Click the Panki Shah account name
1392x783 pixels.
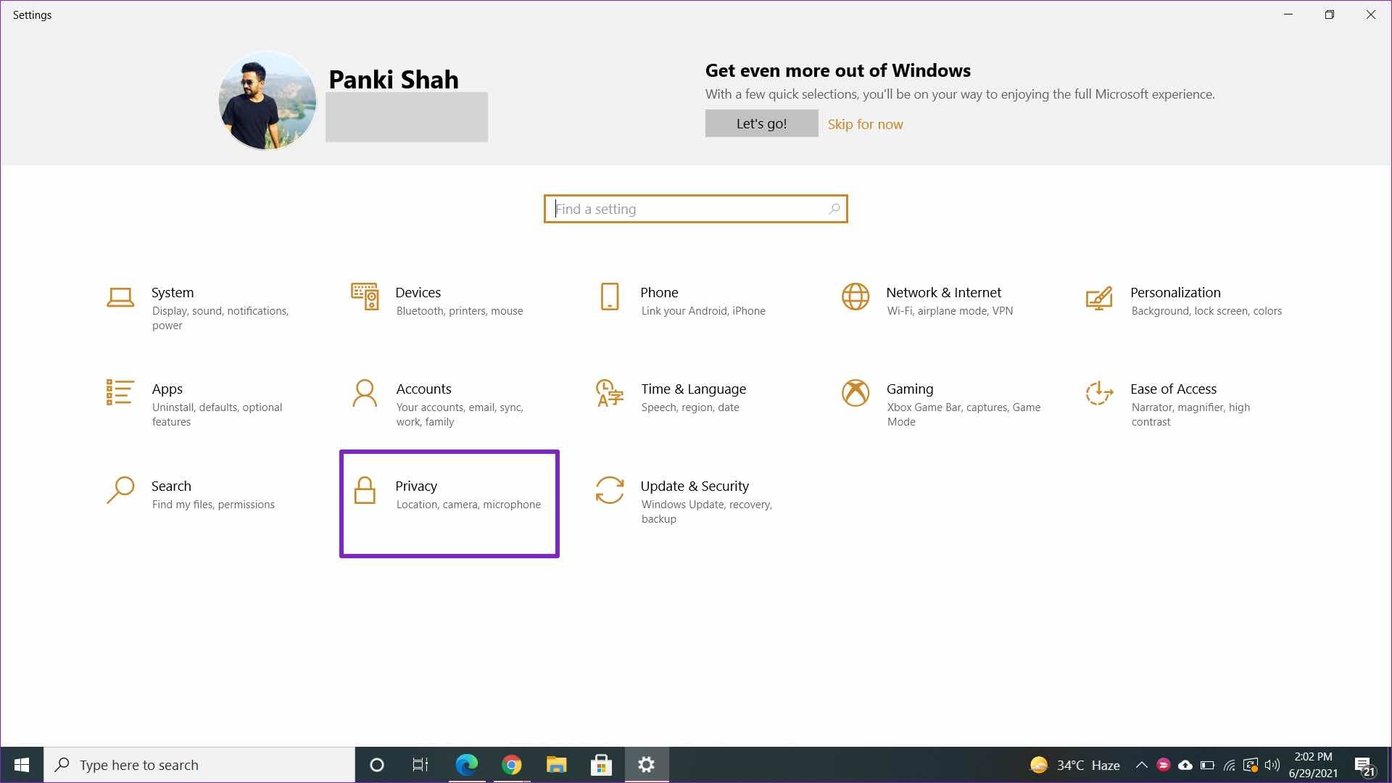coord(393,79)
